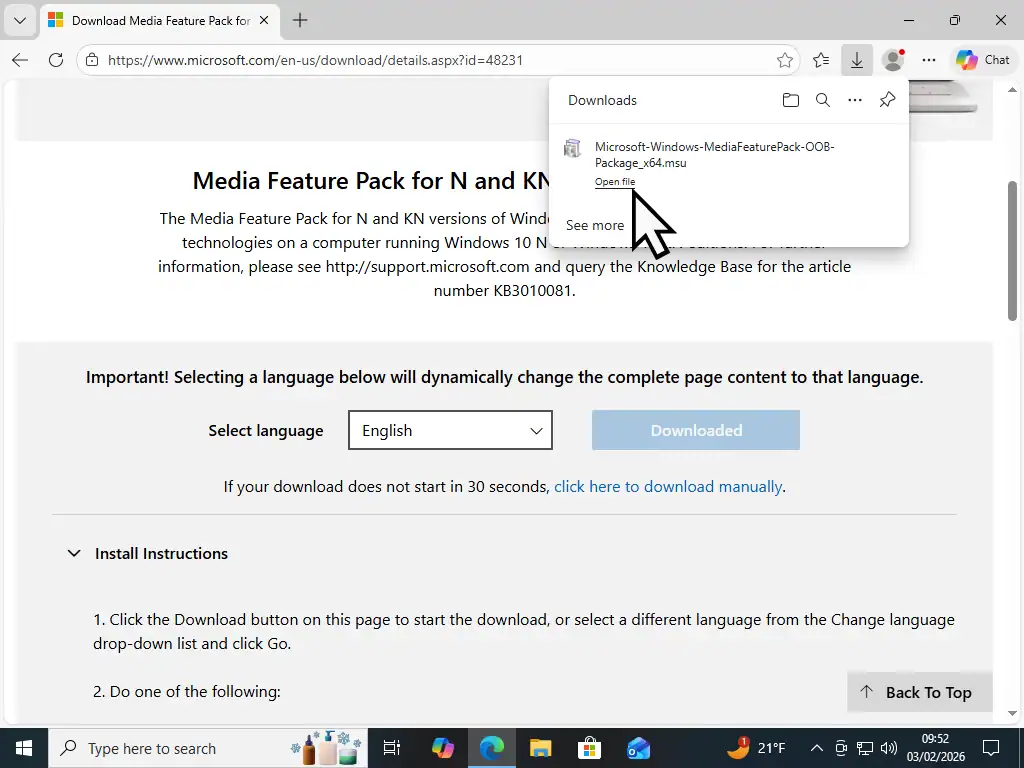Open a new browser tab
Viewport: 1024px width, 768px height.
300,20
